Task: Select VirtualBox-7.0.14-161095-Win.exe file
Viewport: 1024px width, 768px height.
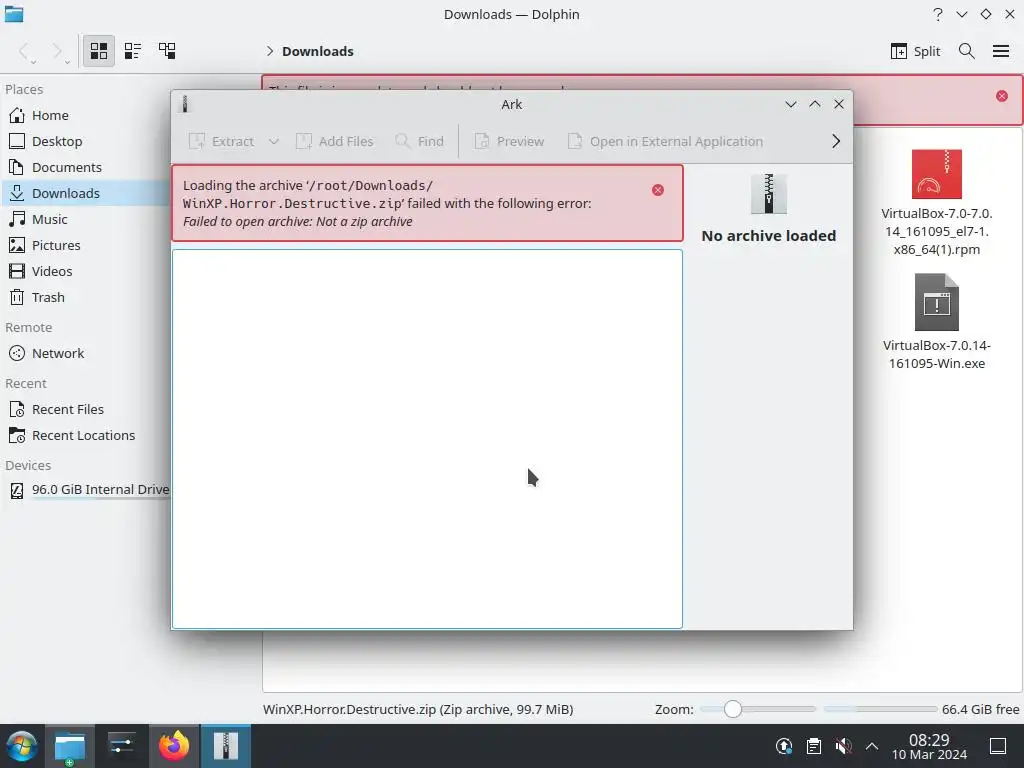Action: pyautogui.click(x=936, y=321)
